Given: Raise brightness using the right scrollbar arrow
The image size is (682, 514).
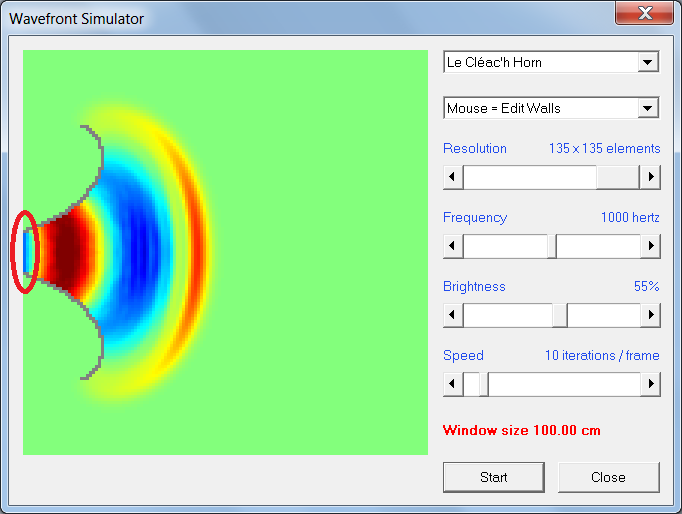Looking at the screenshot, I should coord(650,315).
